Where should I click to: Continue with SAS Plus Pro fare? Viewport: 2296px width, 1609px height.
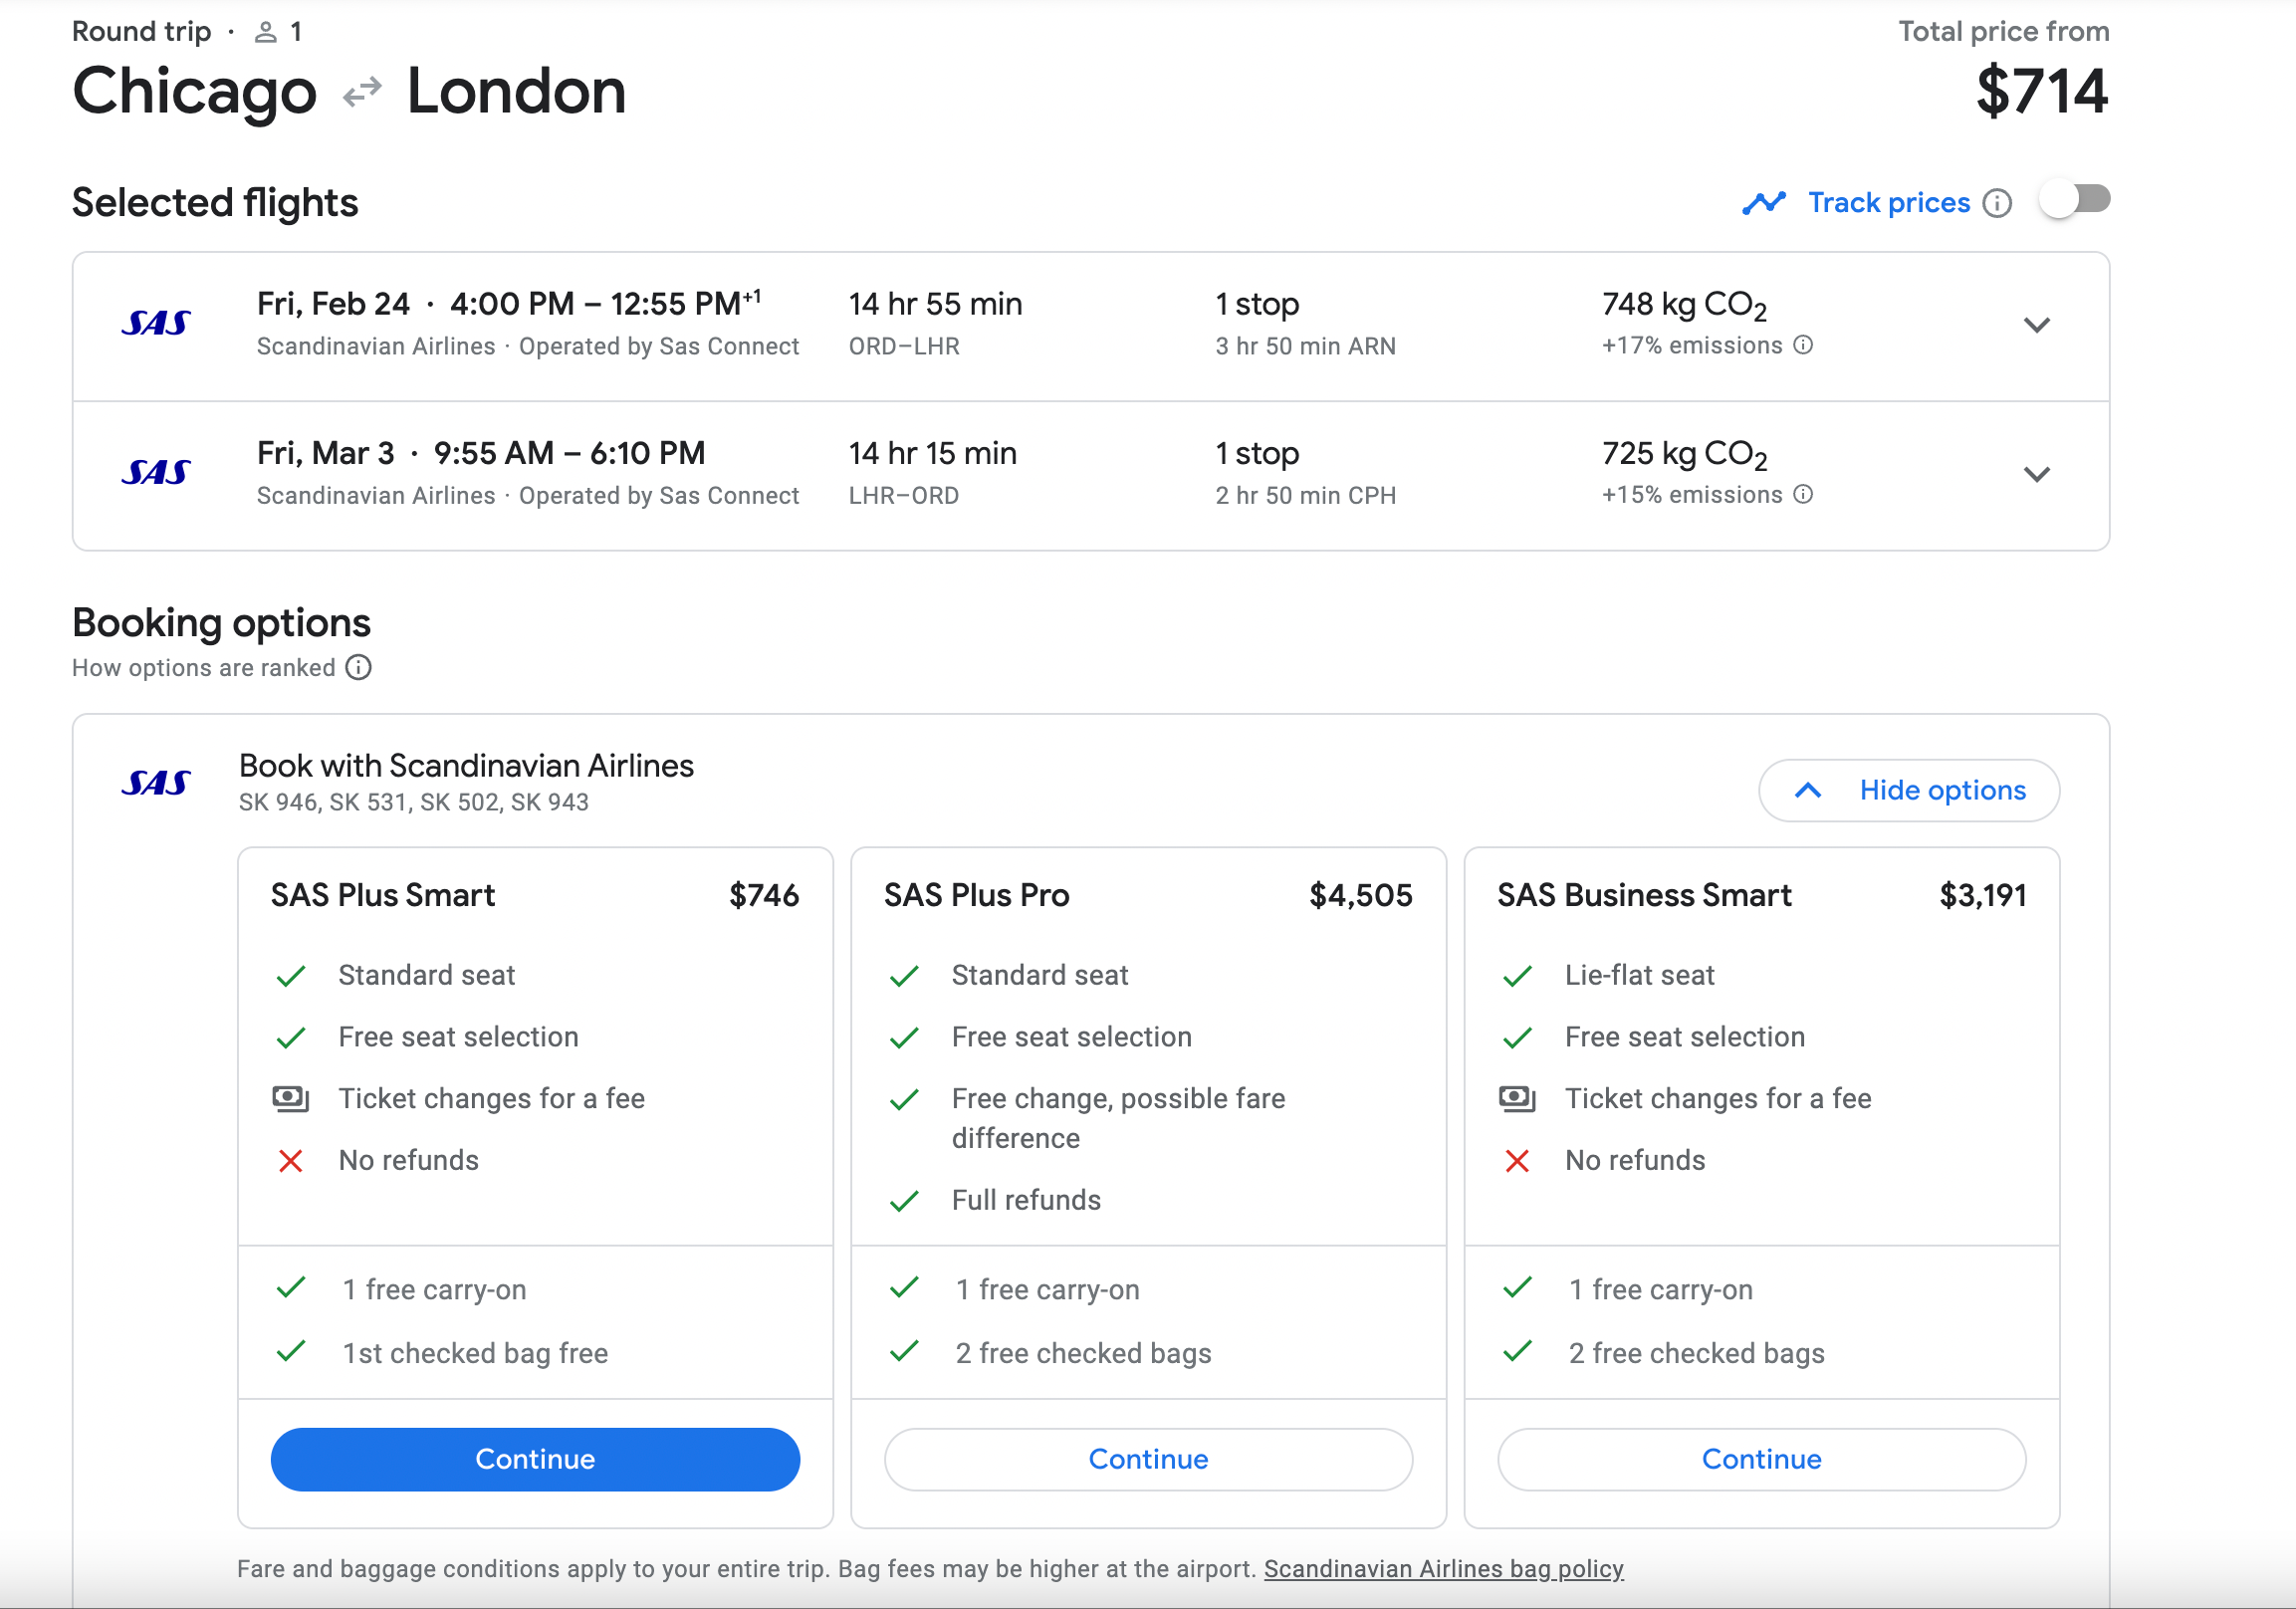click(x=1148, y=1459)
